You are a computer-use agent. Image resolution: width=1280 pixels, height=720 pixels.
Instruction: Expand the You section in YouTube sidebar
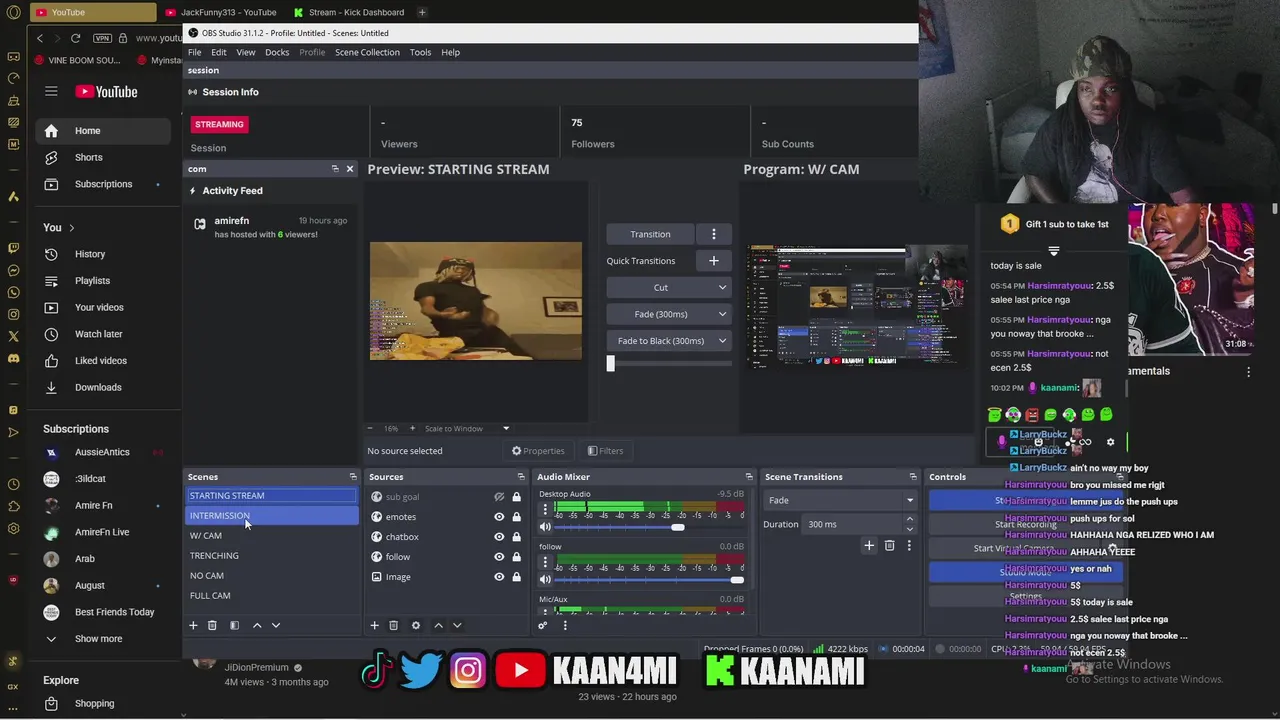click(59, 227)
